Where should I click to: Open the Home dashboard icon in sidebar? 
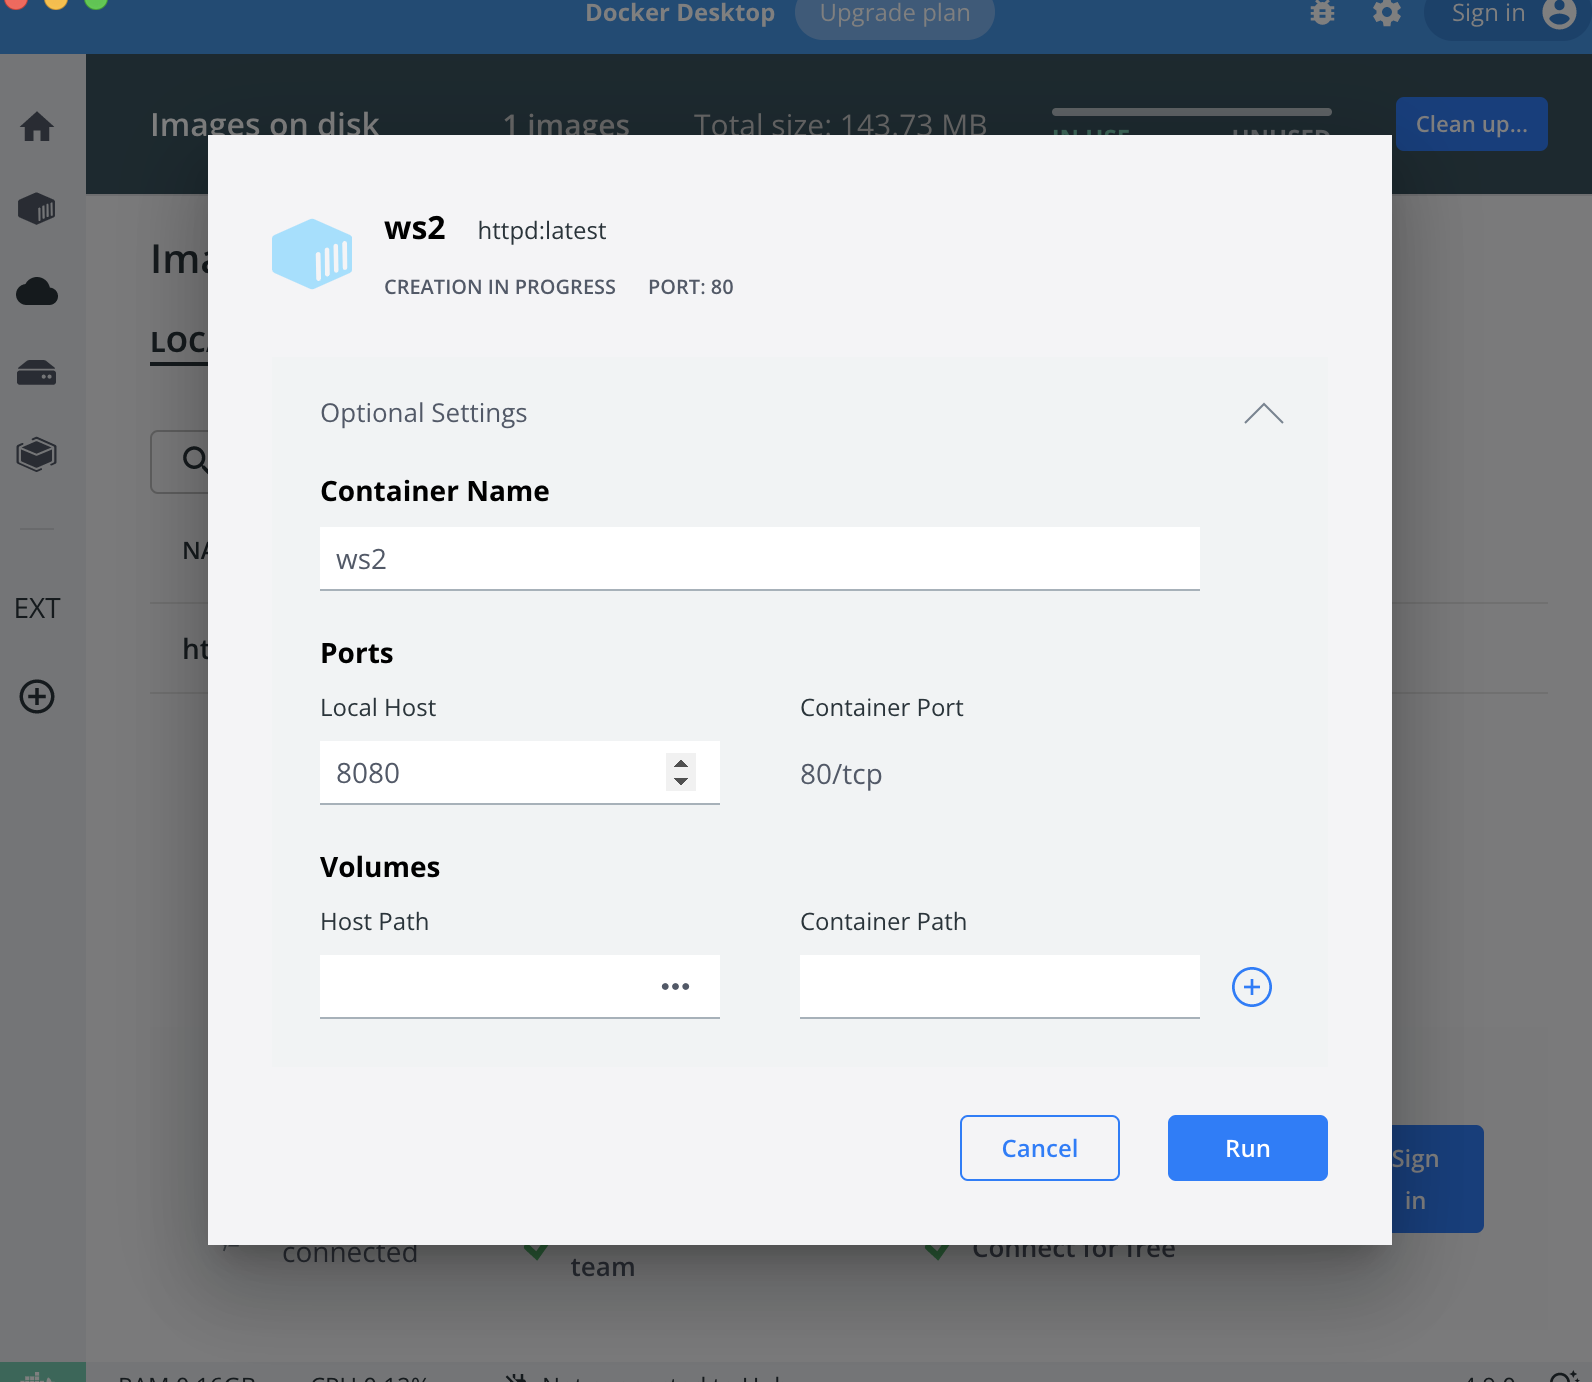[x=37, y=127]
